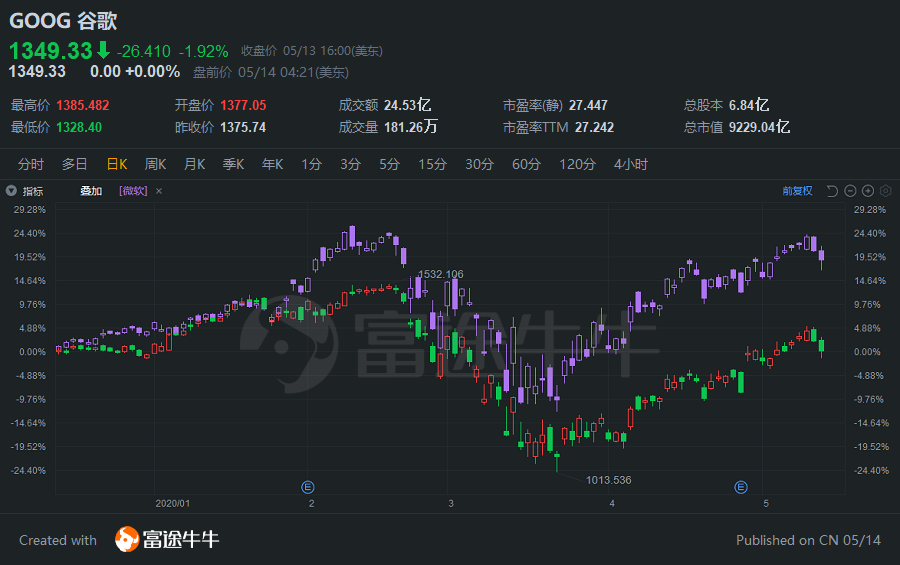Switch to the 分时 tab
The image size is (900, 565).
[30, 164]
